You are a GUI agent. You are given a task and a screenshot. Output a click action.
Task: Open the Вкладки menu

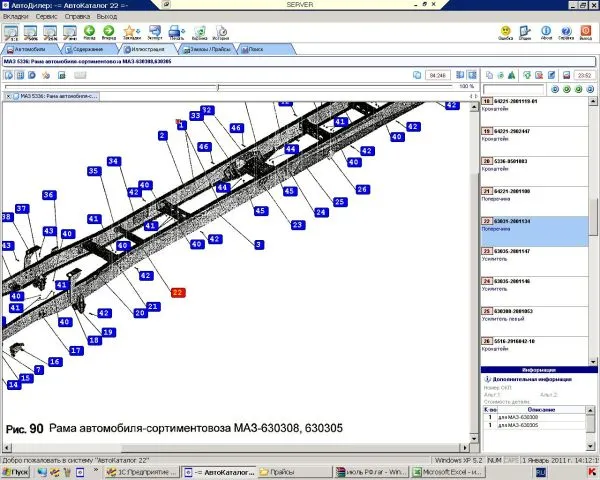point(15,16)
